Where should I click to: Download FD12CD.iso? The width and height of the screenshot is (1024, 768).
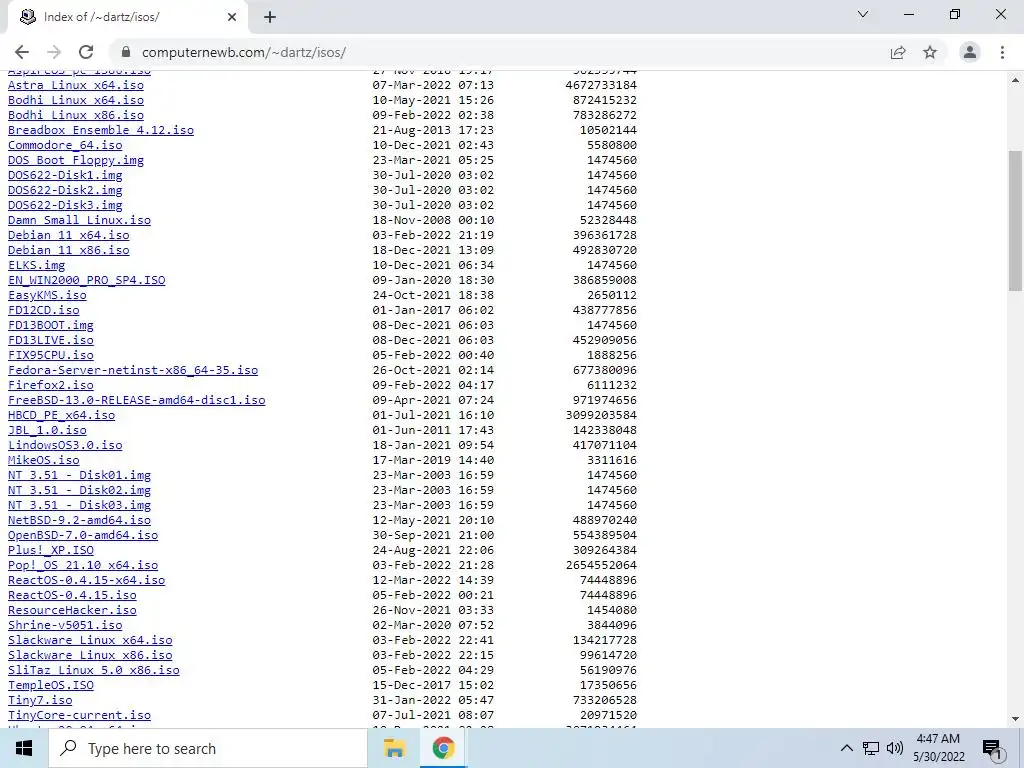44,310
